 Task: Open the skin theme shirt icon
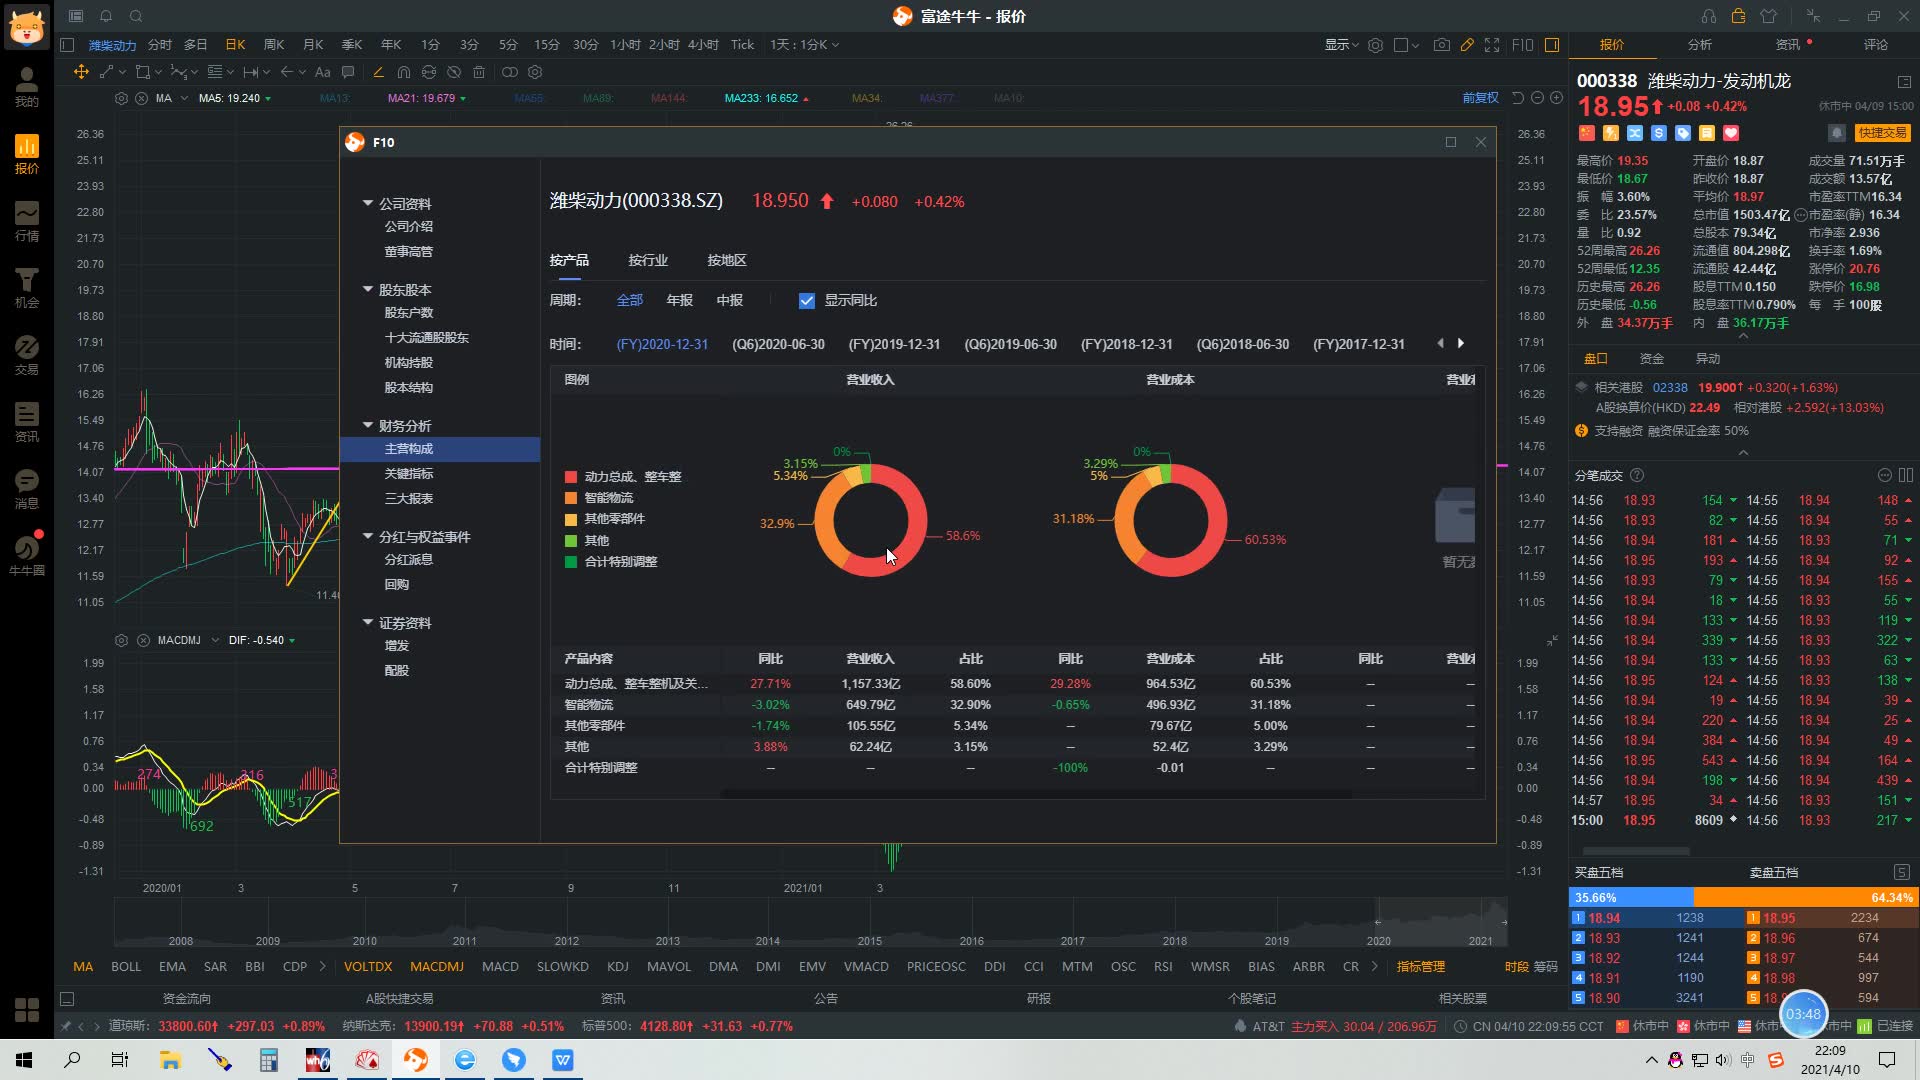pyautogui.click(x=1768, y=16)
